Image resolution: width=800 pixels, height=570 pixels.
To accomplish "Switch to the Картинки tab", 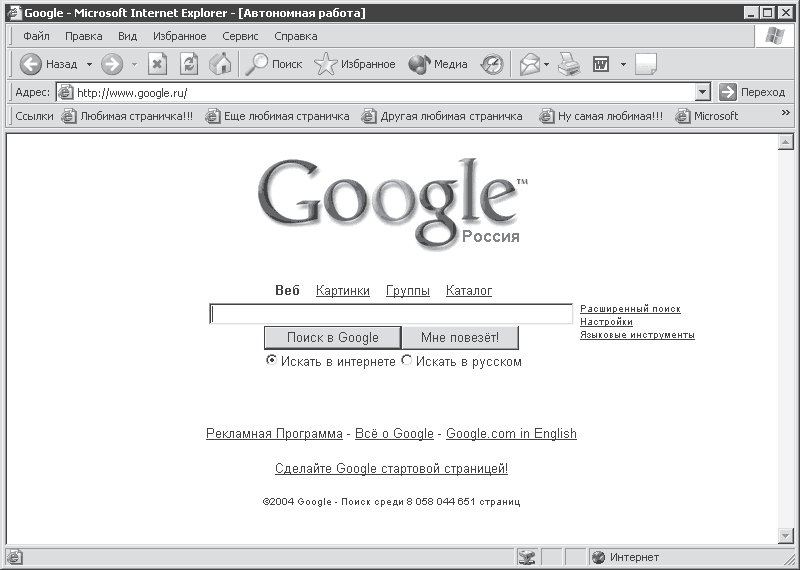I will (x=343, y=290).
